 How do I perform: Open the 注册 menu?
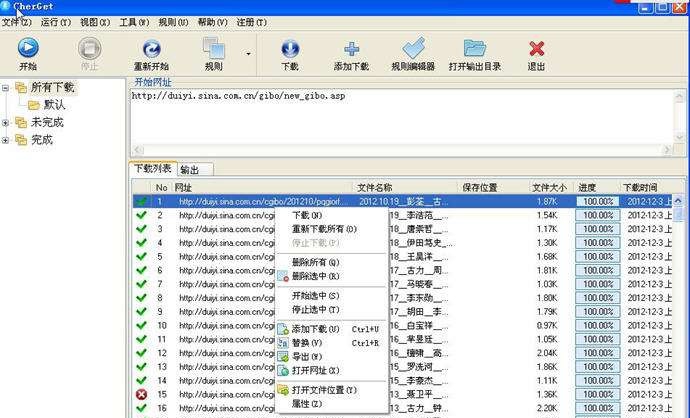pyautogui.click(x=252, y=22)
